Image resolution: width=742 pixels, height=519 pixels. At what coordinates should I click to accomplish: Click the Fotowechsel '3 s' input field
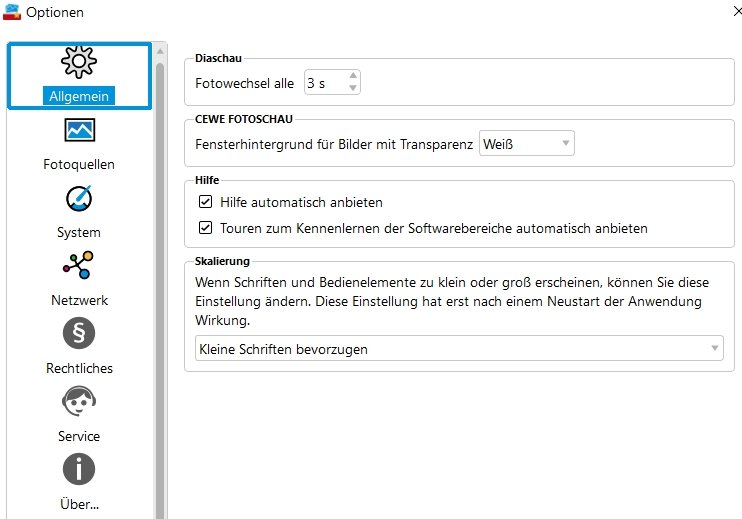pos(325,83)
